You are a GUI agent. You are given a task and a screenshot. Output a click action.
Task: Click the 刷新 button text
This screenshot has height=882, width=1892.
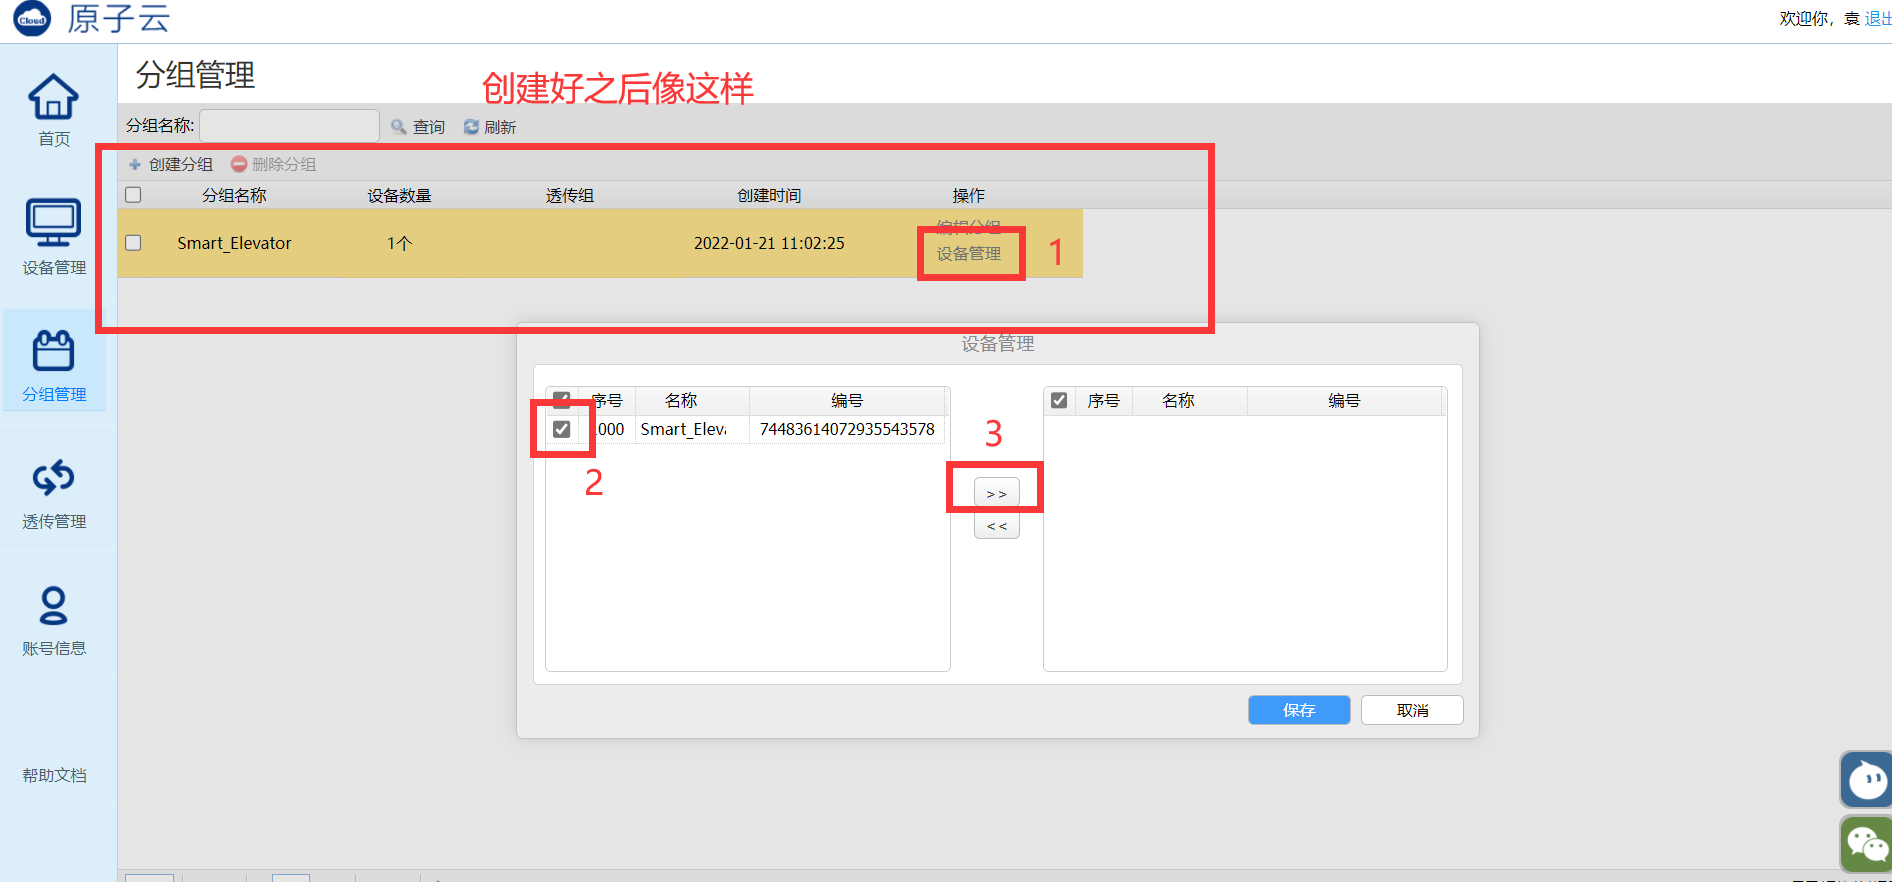(x=500, y=127)
